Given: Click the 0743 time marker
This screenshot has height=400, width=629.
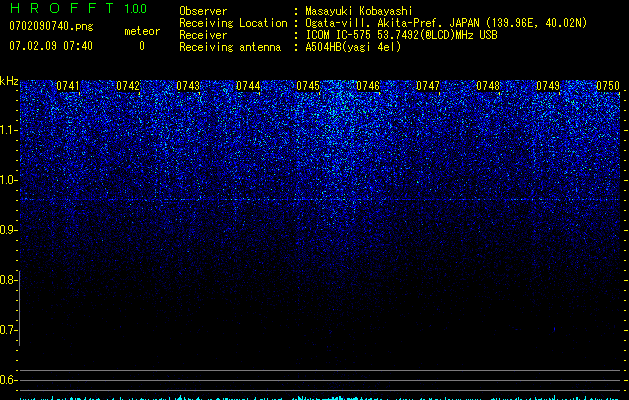Looking at the screenshot, I should (188, 86).
